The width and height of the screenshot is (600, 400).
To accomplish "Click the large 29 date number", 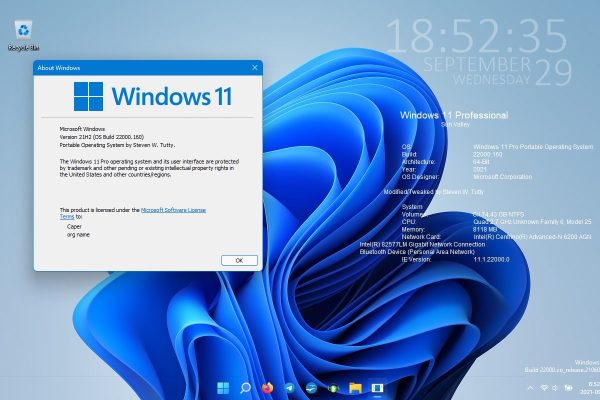I will point(554,72).
